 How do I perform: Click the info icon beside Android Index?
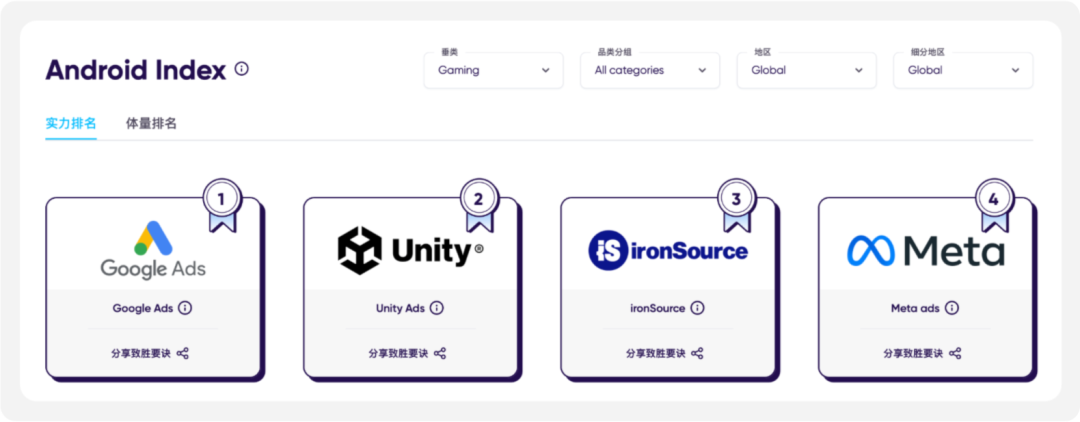pos(242,69)
